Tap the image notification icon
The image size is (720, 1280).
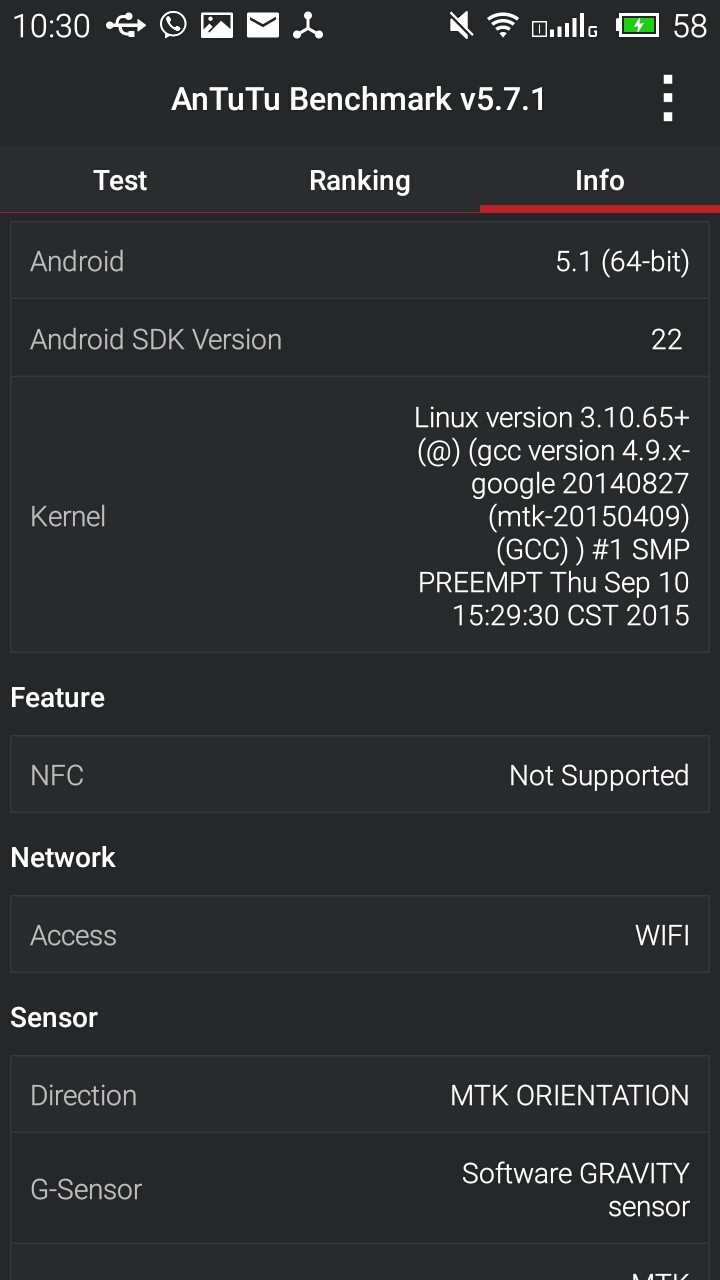point(217,25)
